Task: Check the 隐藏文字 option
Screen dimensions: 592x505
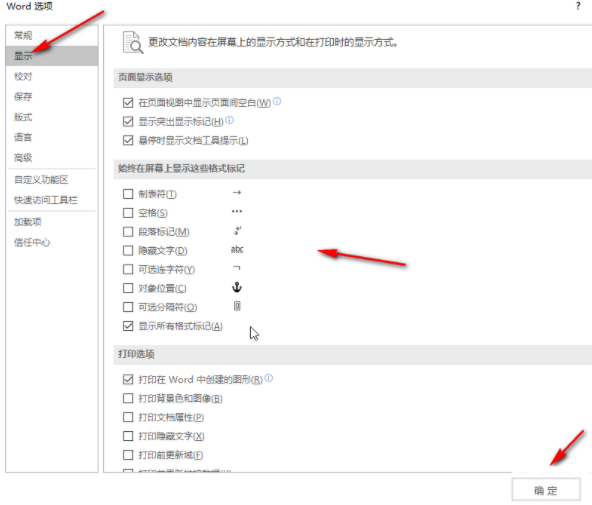Action: point(128,251)
